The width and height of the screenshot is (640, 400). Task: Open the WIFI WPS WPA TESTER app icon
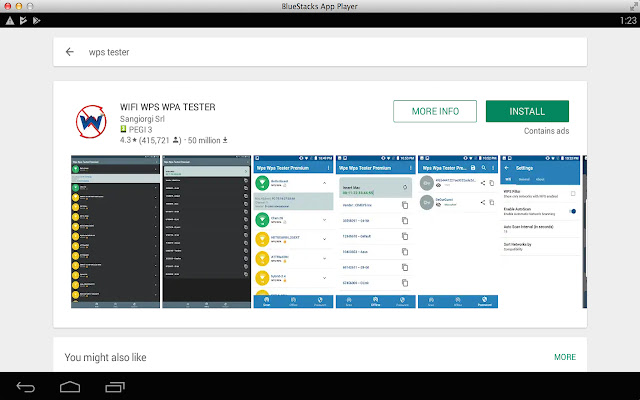click(91, 121)
